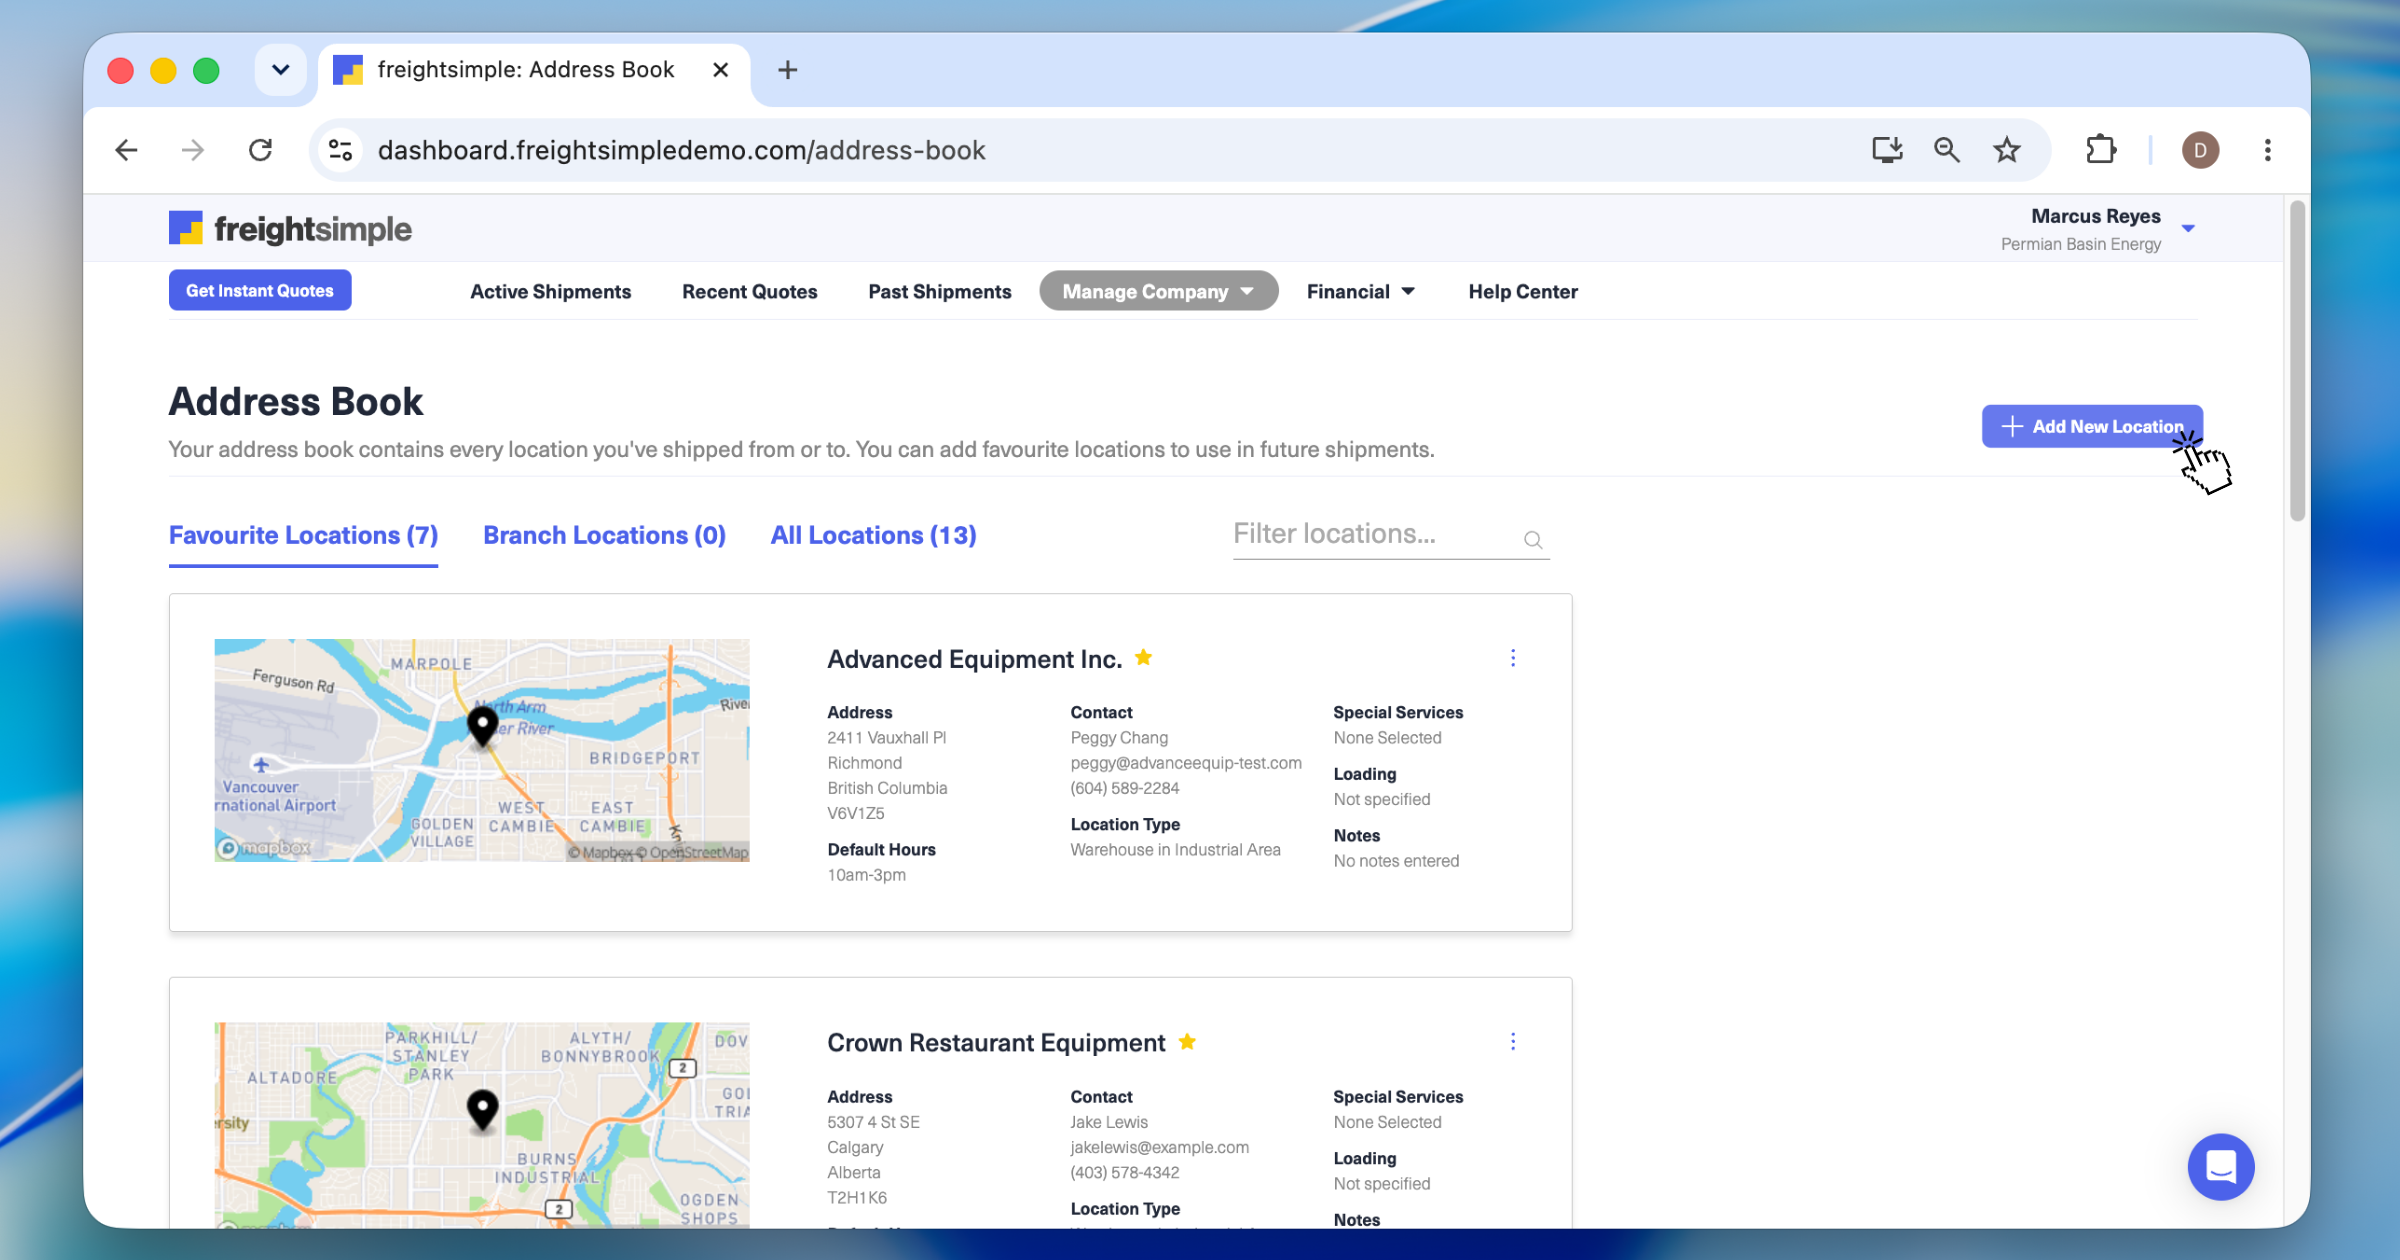Click the page vertical scrollbar
The image size is (2400, 1260).
(2297, 361)
